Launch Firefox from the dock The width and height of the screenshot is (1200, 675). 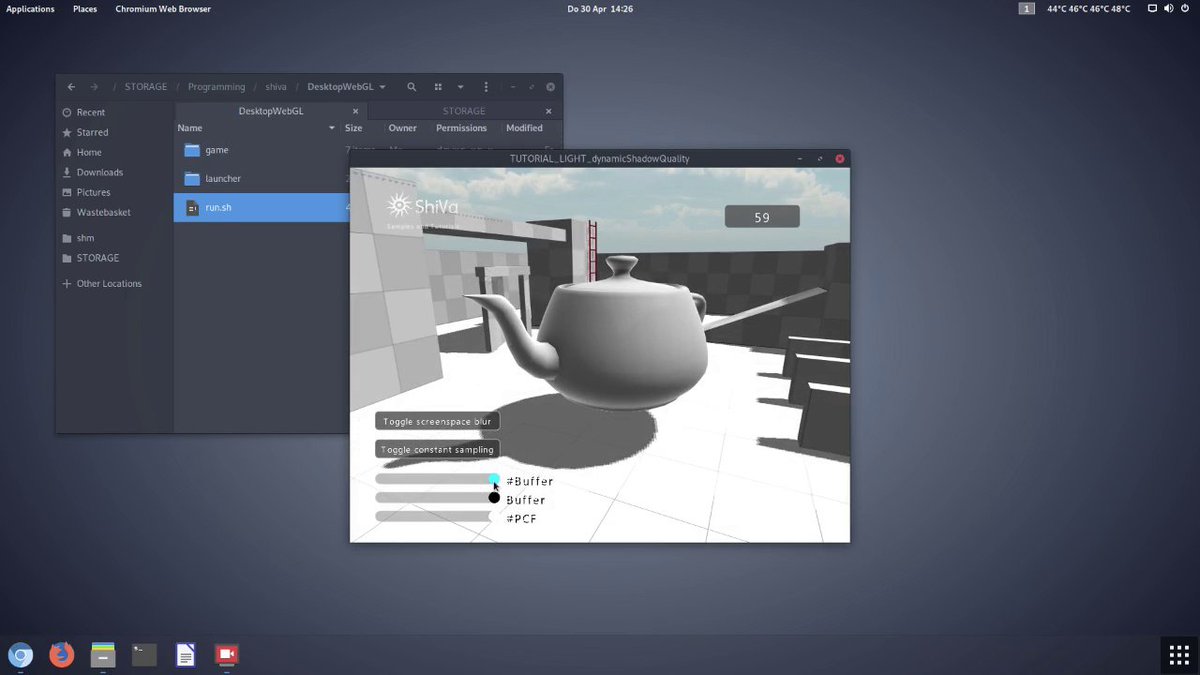click(x=61, y=655)
